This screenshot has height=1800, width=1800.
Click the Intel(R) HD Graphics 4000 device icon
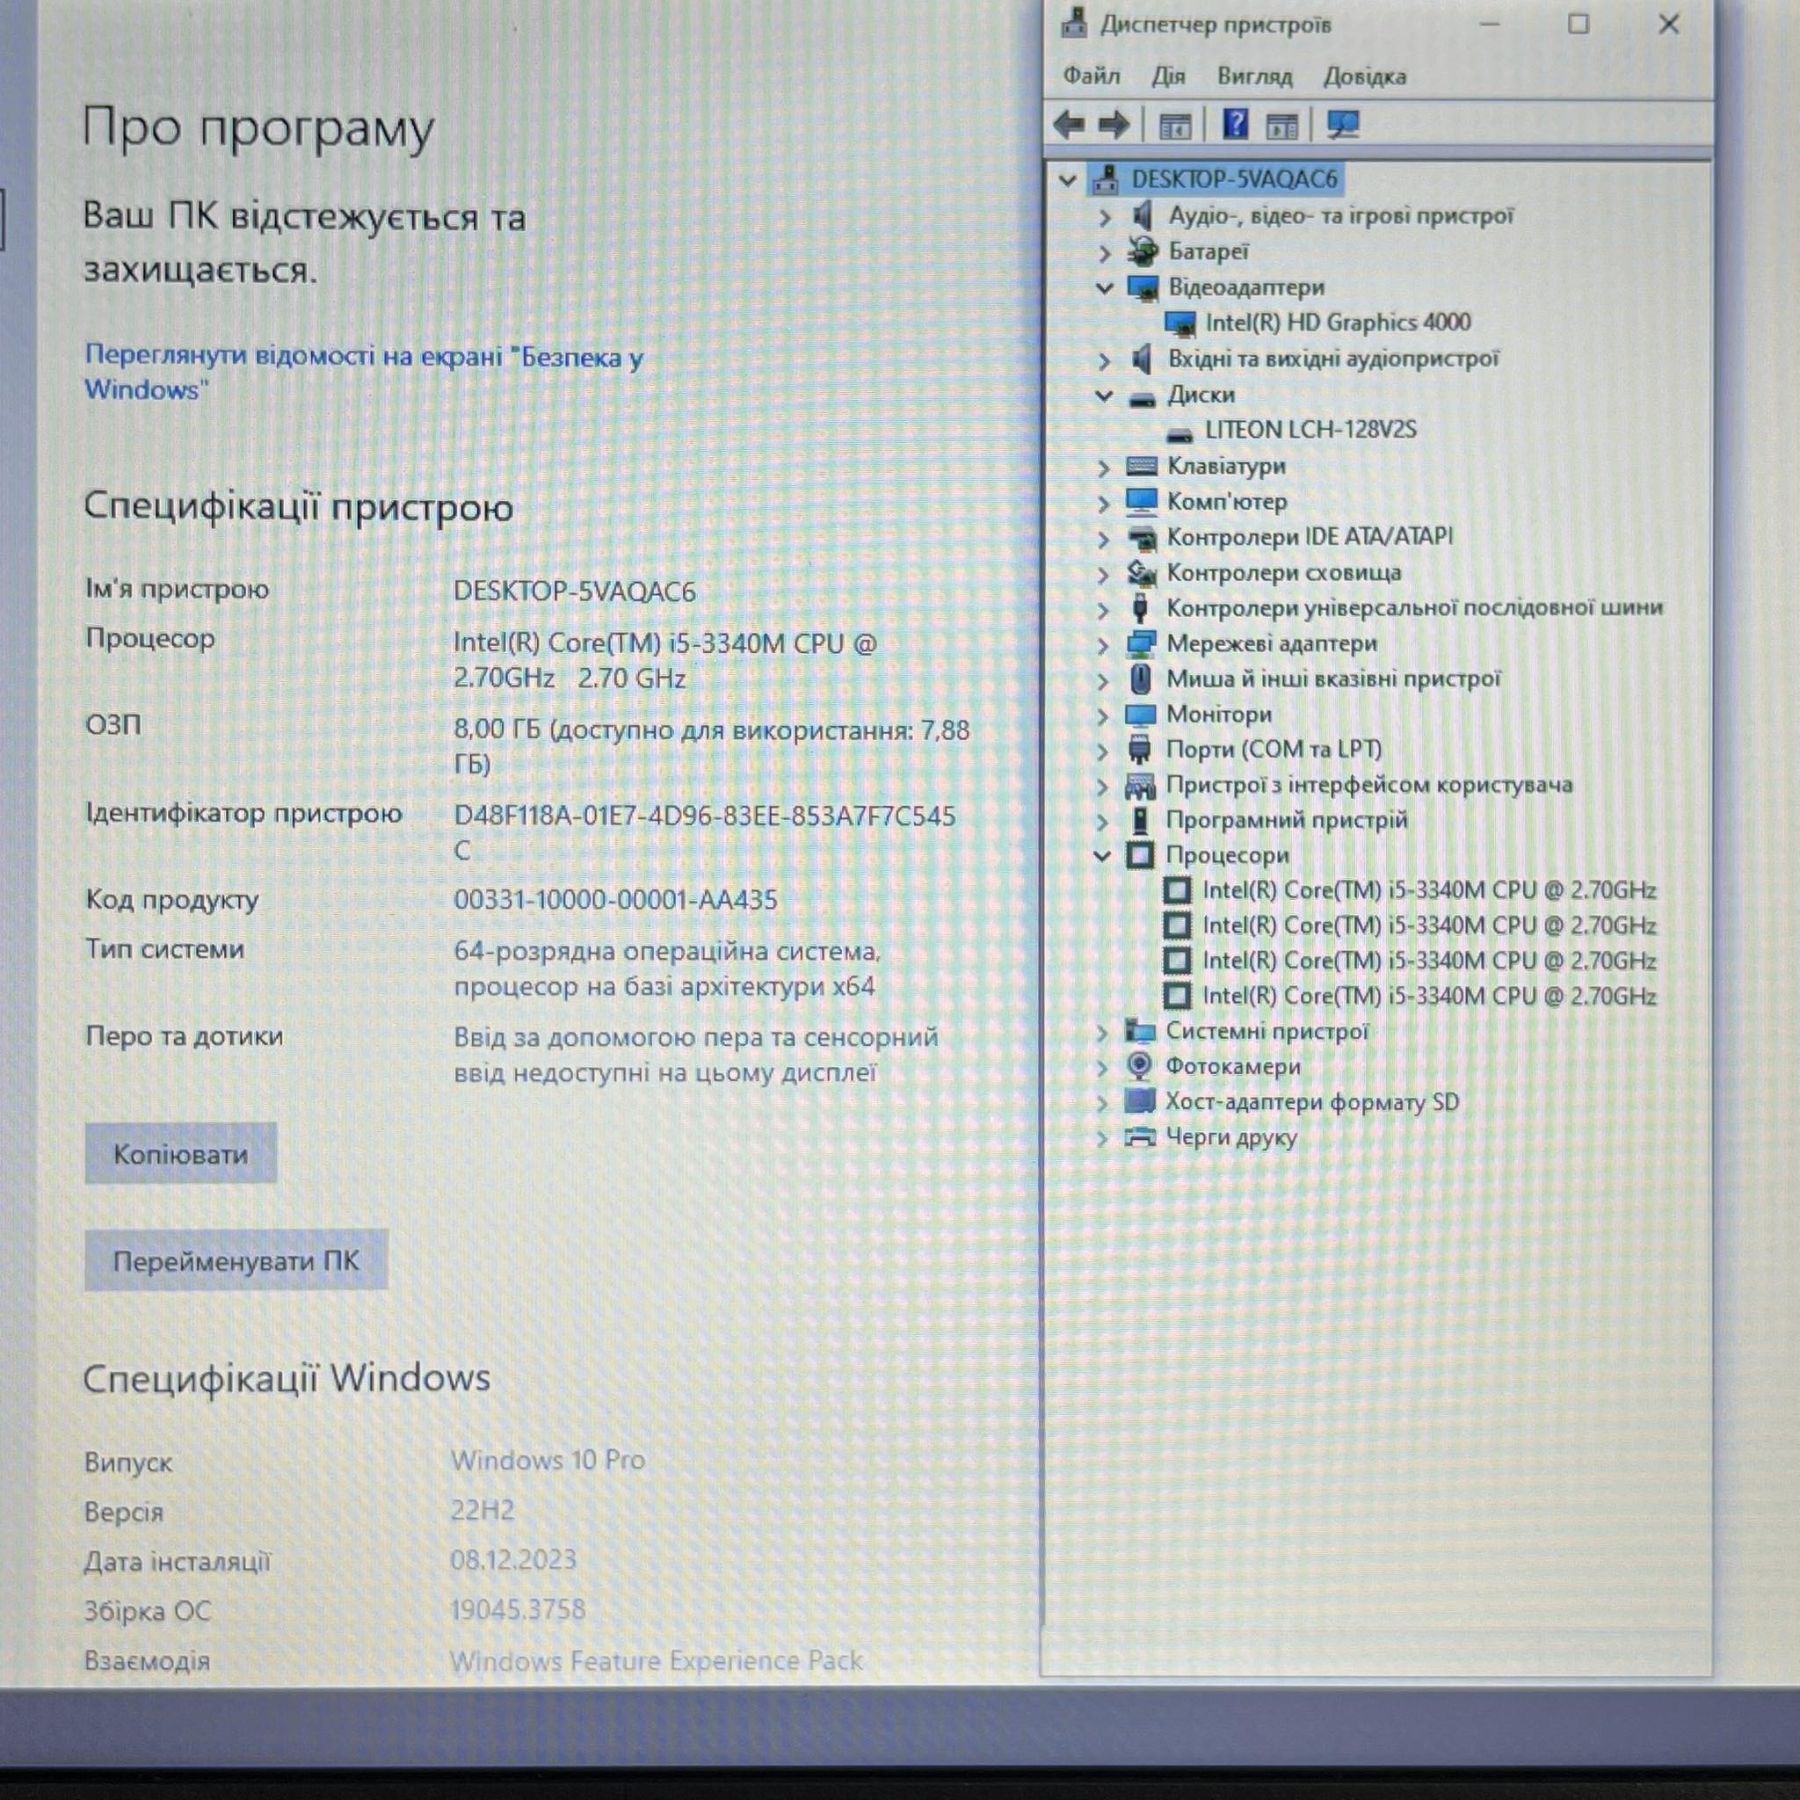point(1180,323)
